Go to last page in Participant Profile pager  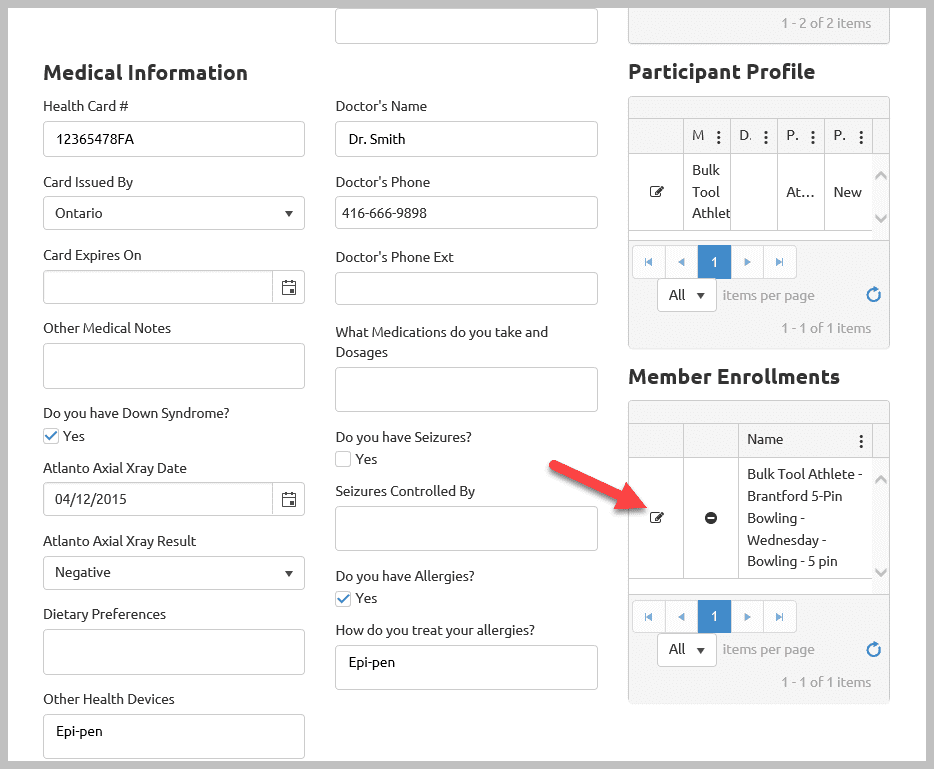780,262
